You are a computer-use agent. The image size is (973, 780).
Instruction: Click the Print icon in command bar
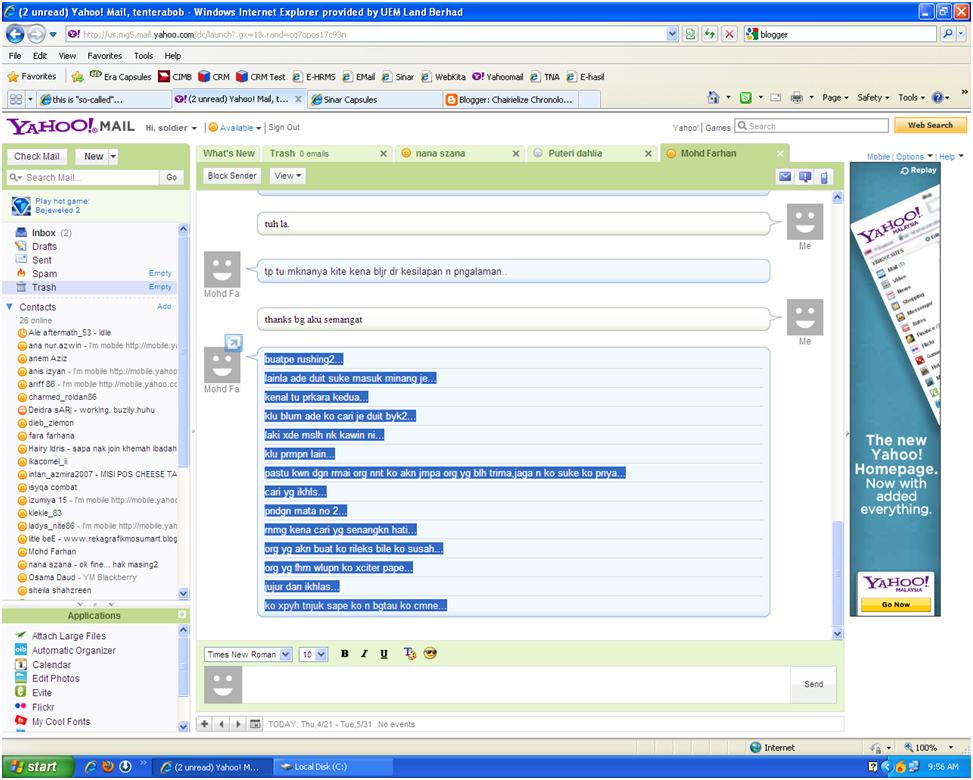[x=797, y=97]
